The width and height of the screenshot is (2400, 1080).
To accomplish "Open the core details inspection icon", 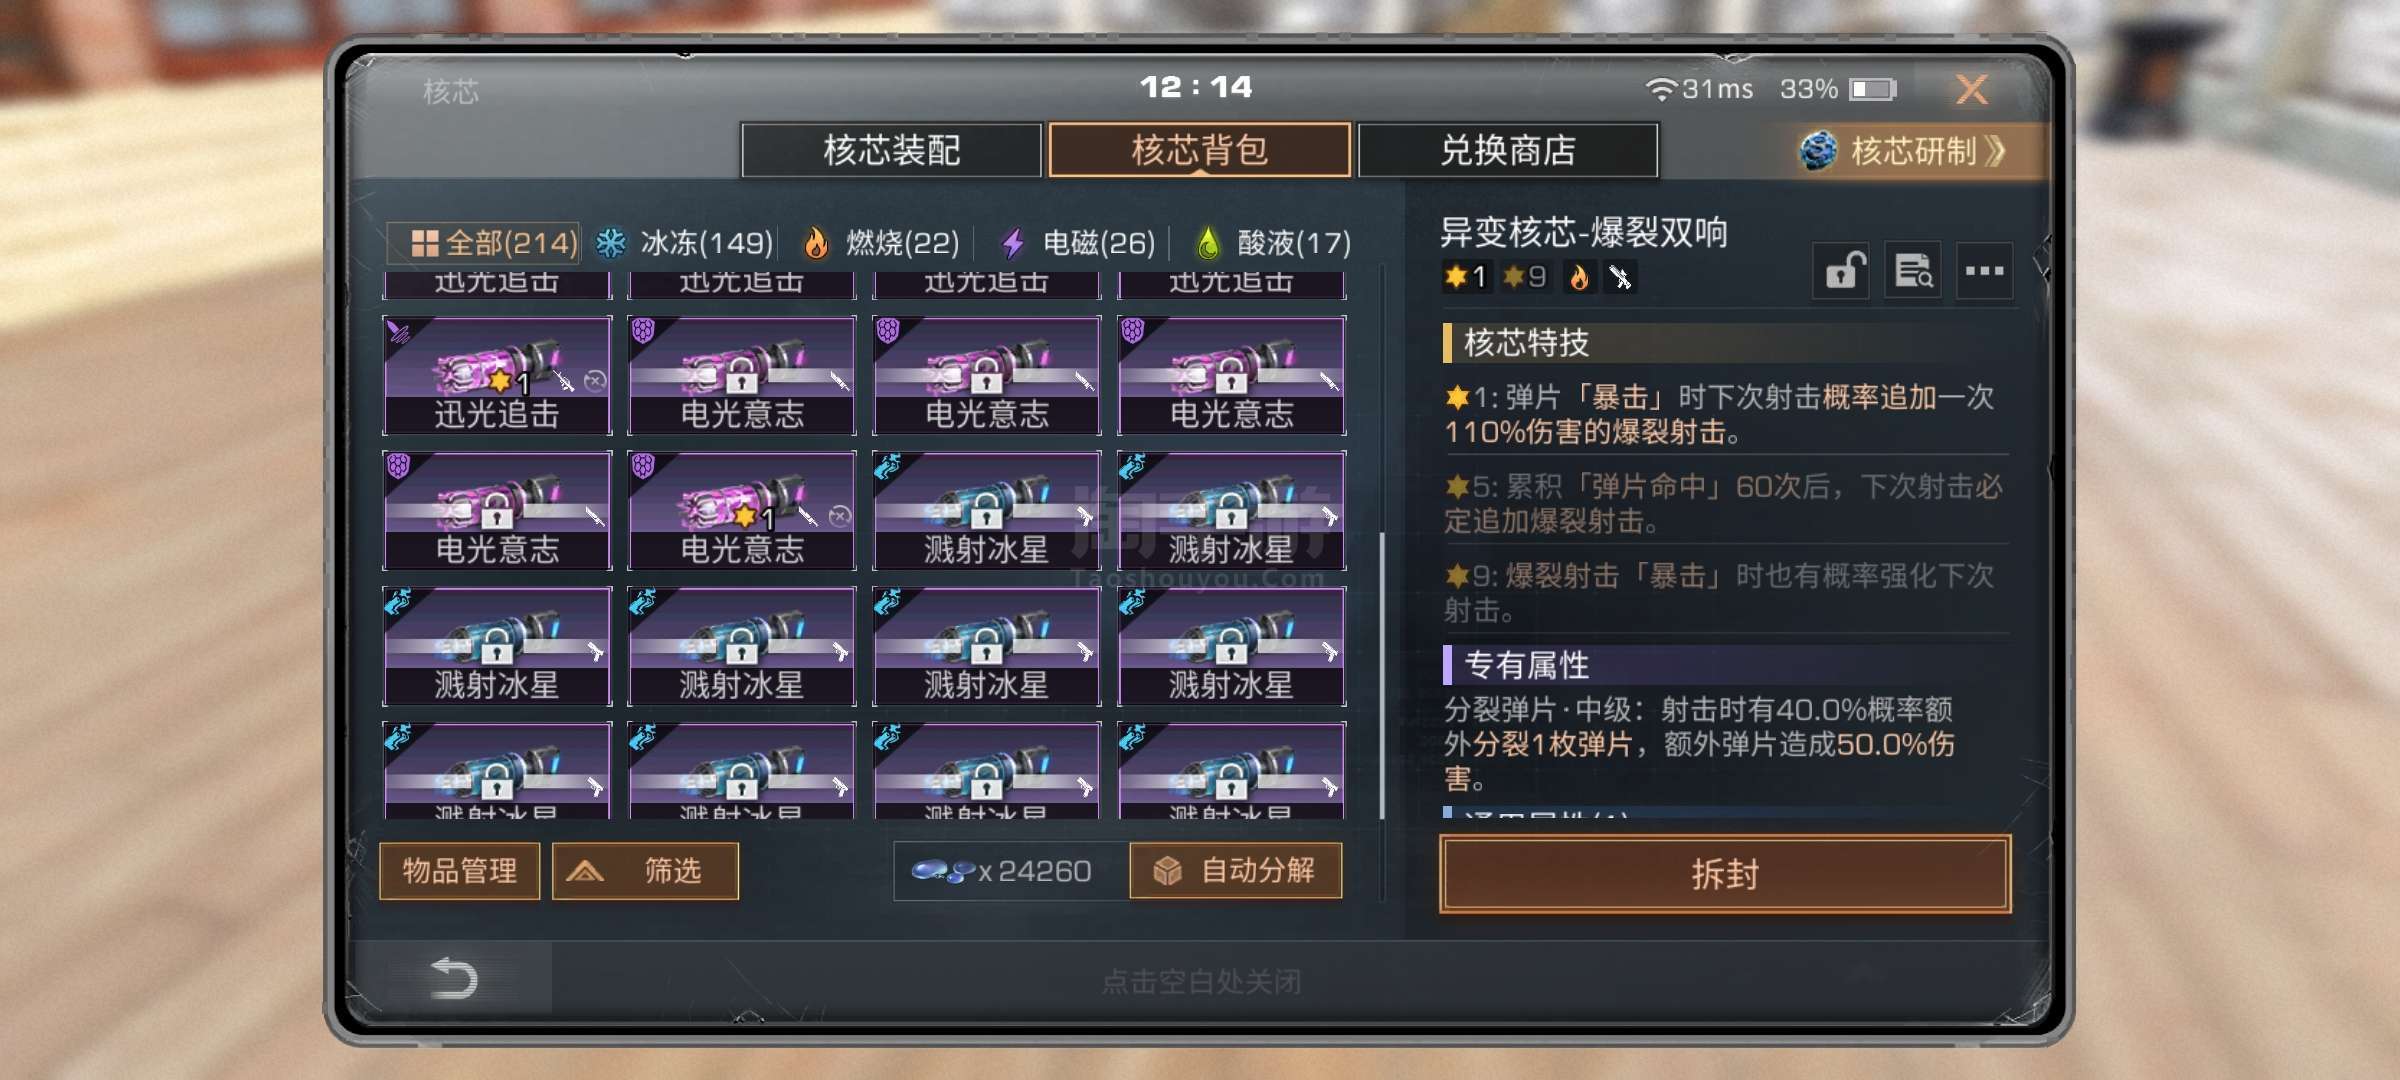I will point(1913,270).
